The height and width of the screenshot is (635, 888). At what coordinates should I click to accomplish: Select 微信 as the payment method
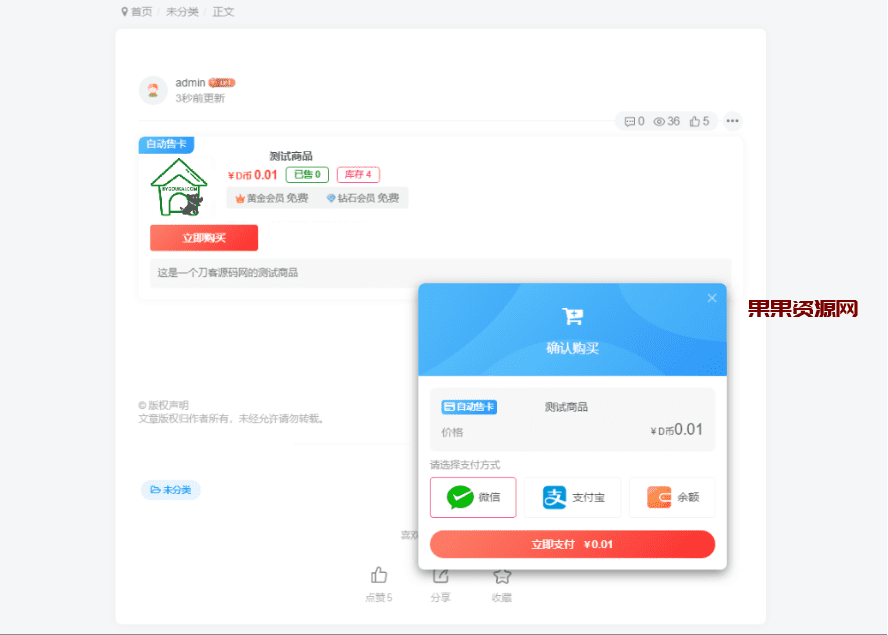473,497
